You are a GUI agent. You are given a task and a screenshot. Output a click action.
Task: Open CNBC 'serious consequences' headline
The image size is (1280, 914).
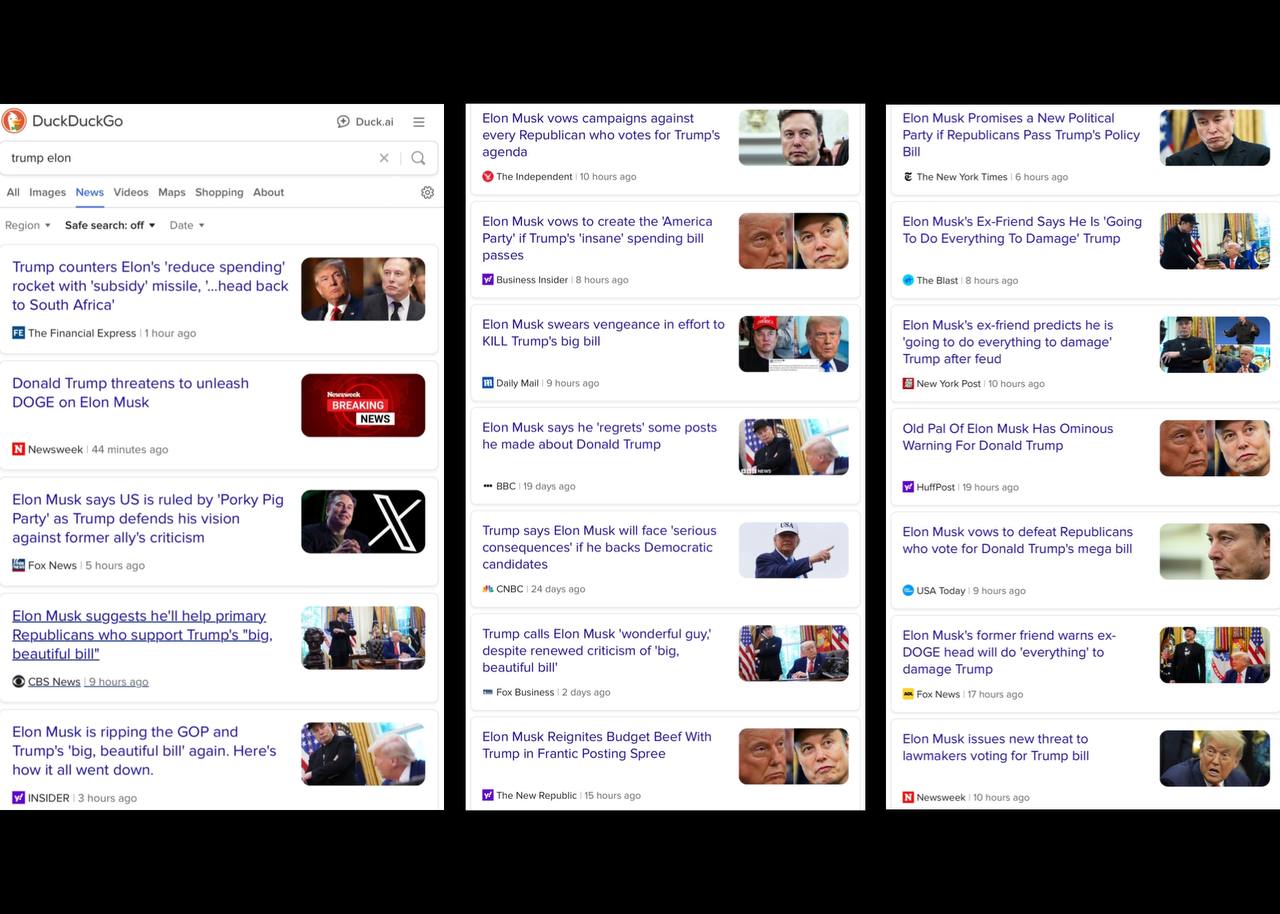[599, 548]
